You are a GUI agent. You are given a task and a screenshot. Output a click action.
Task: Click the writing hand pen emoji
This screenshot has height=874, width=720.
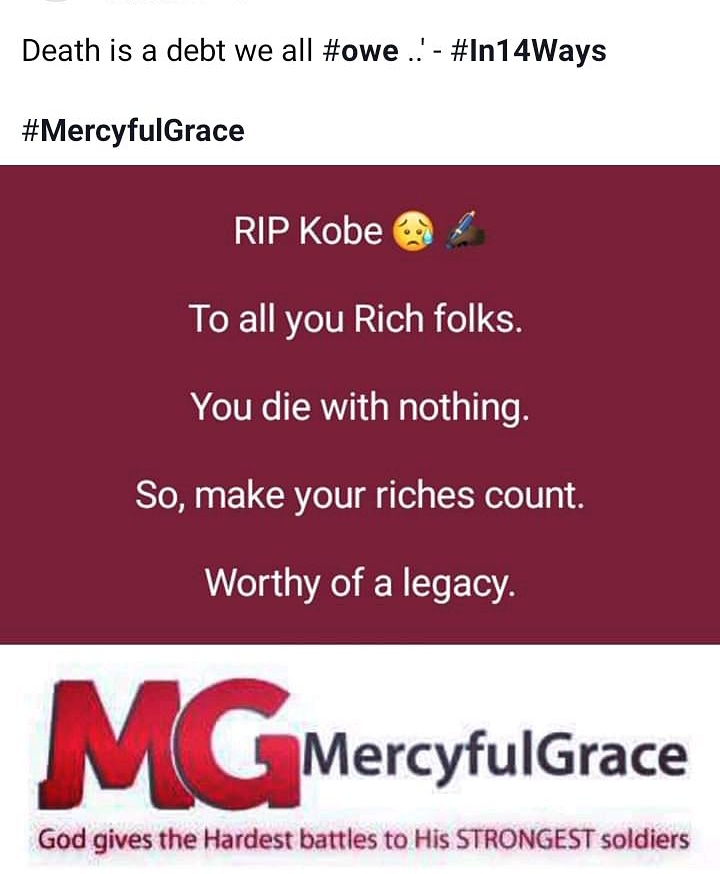point(465,230)
